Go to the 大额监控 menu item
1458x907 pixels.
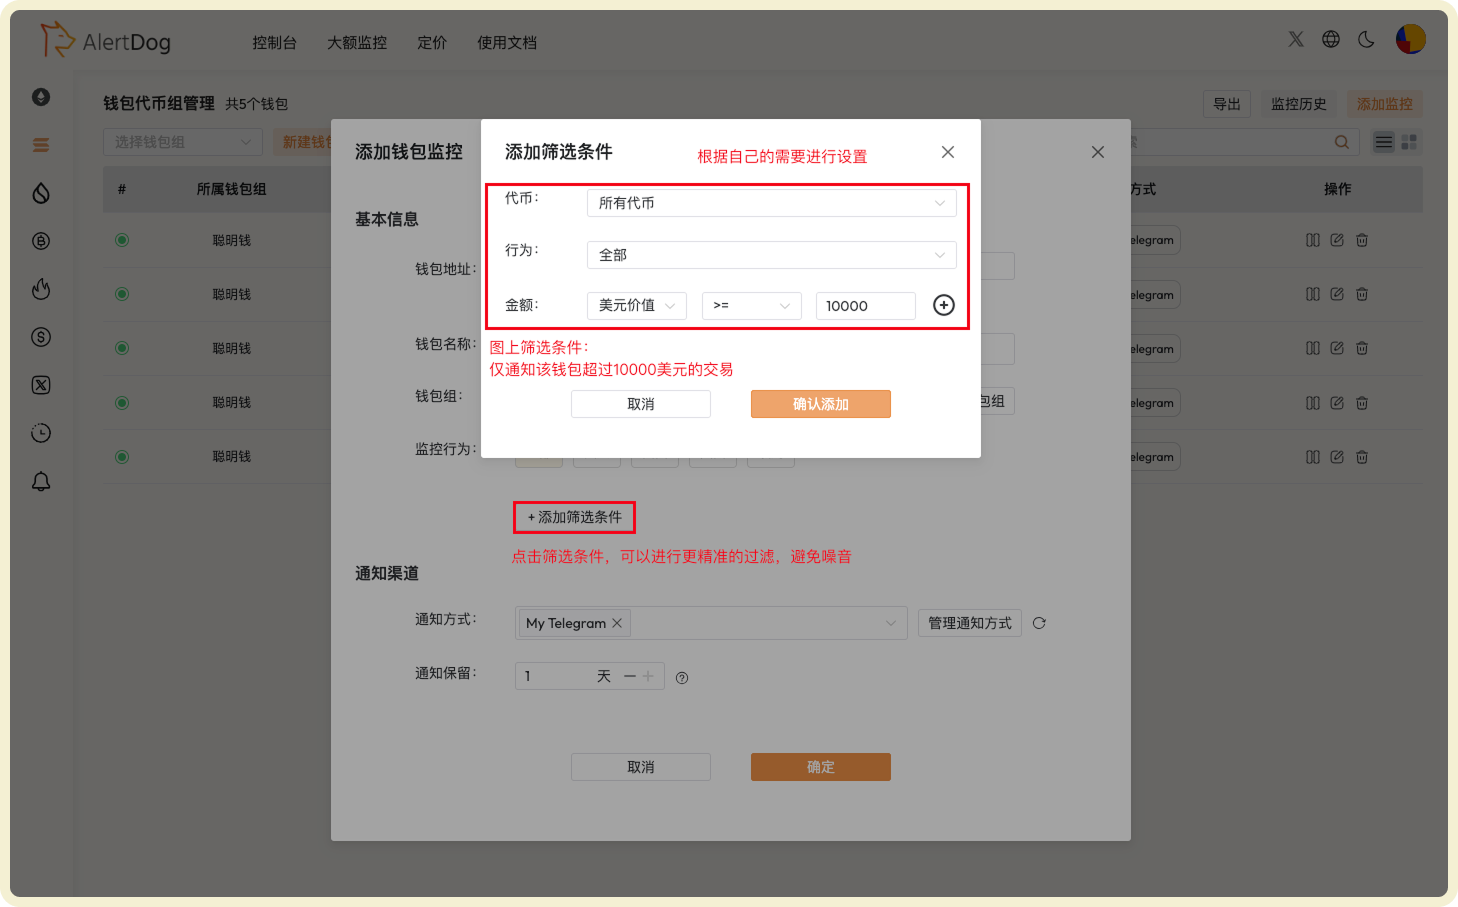[356, 42]
